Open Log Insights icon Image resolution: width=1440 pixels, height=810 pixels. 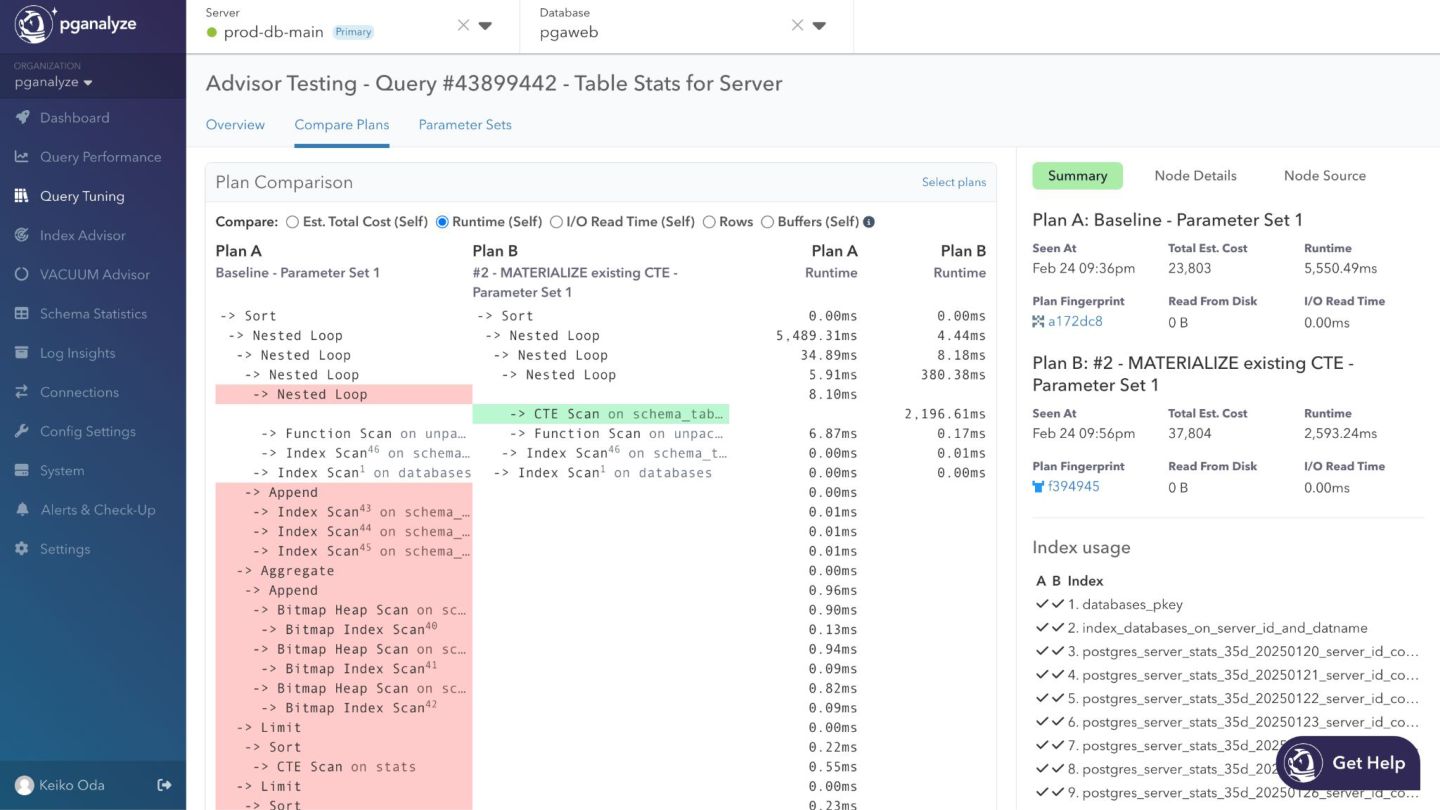[21, 353]
